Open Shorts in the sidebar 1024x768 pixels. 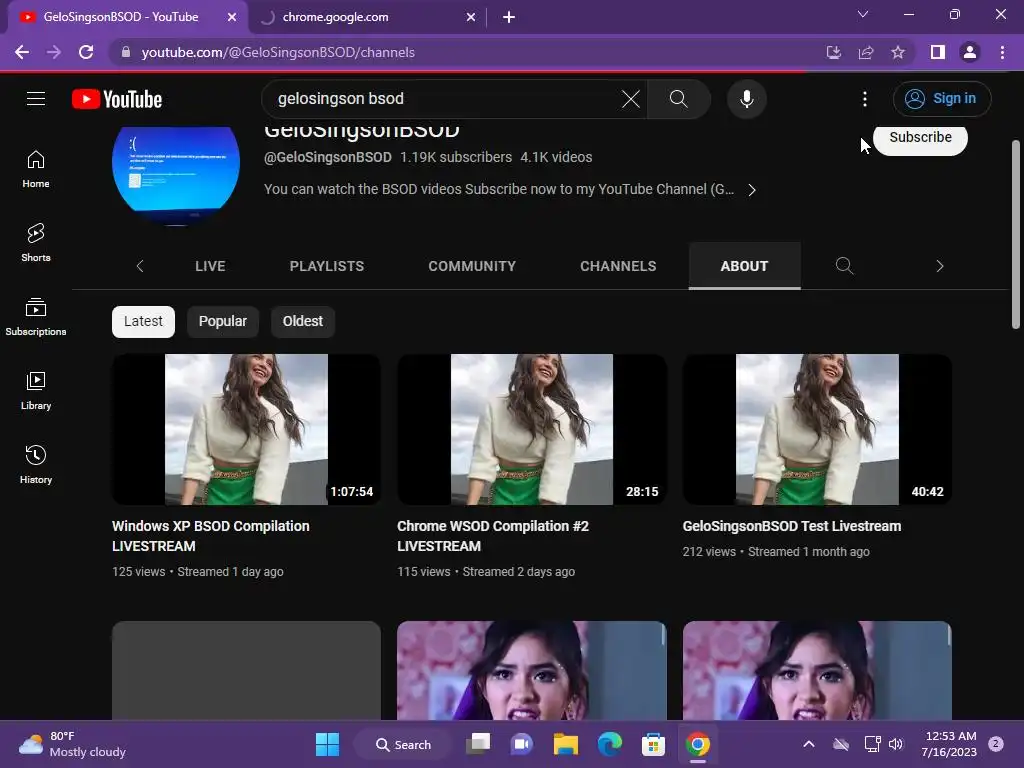tap(36, 243)
